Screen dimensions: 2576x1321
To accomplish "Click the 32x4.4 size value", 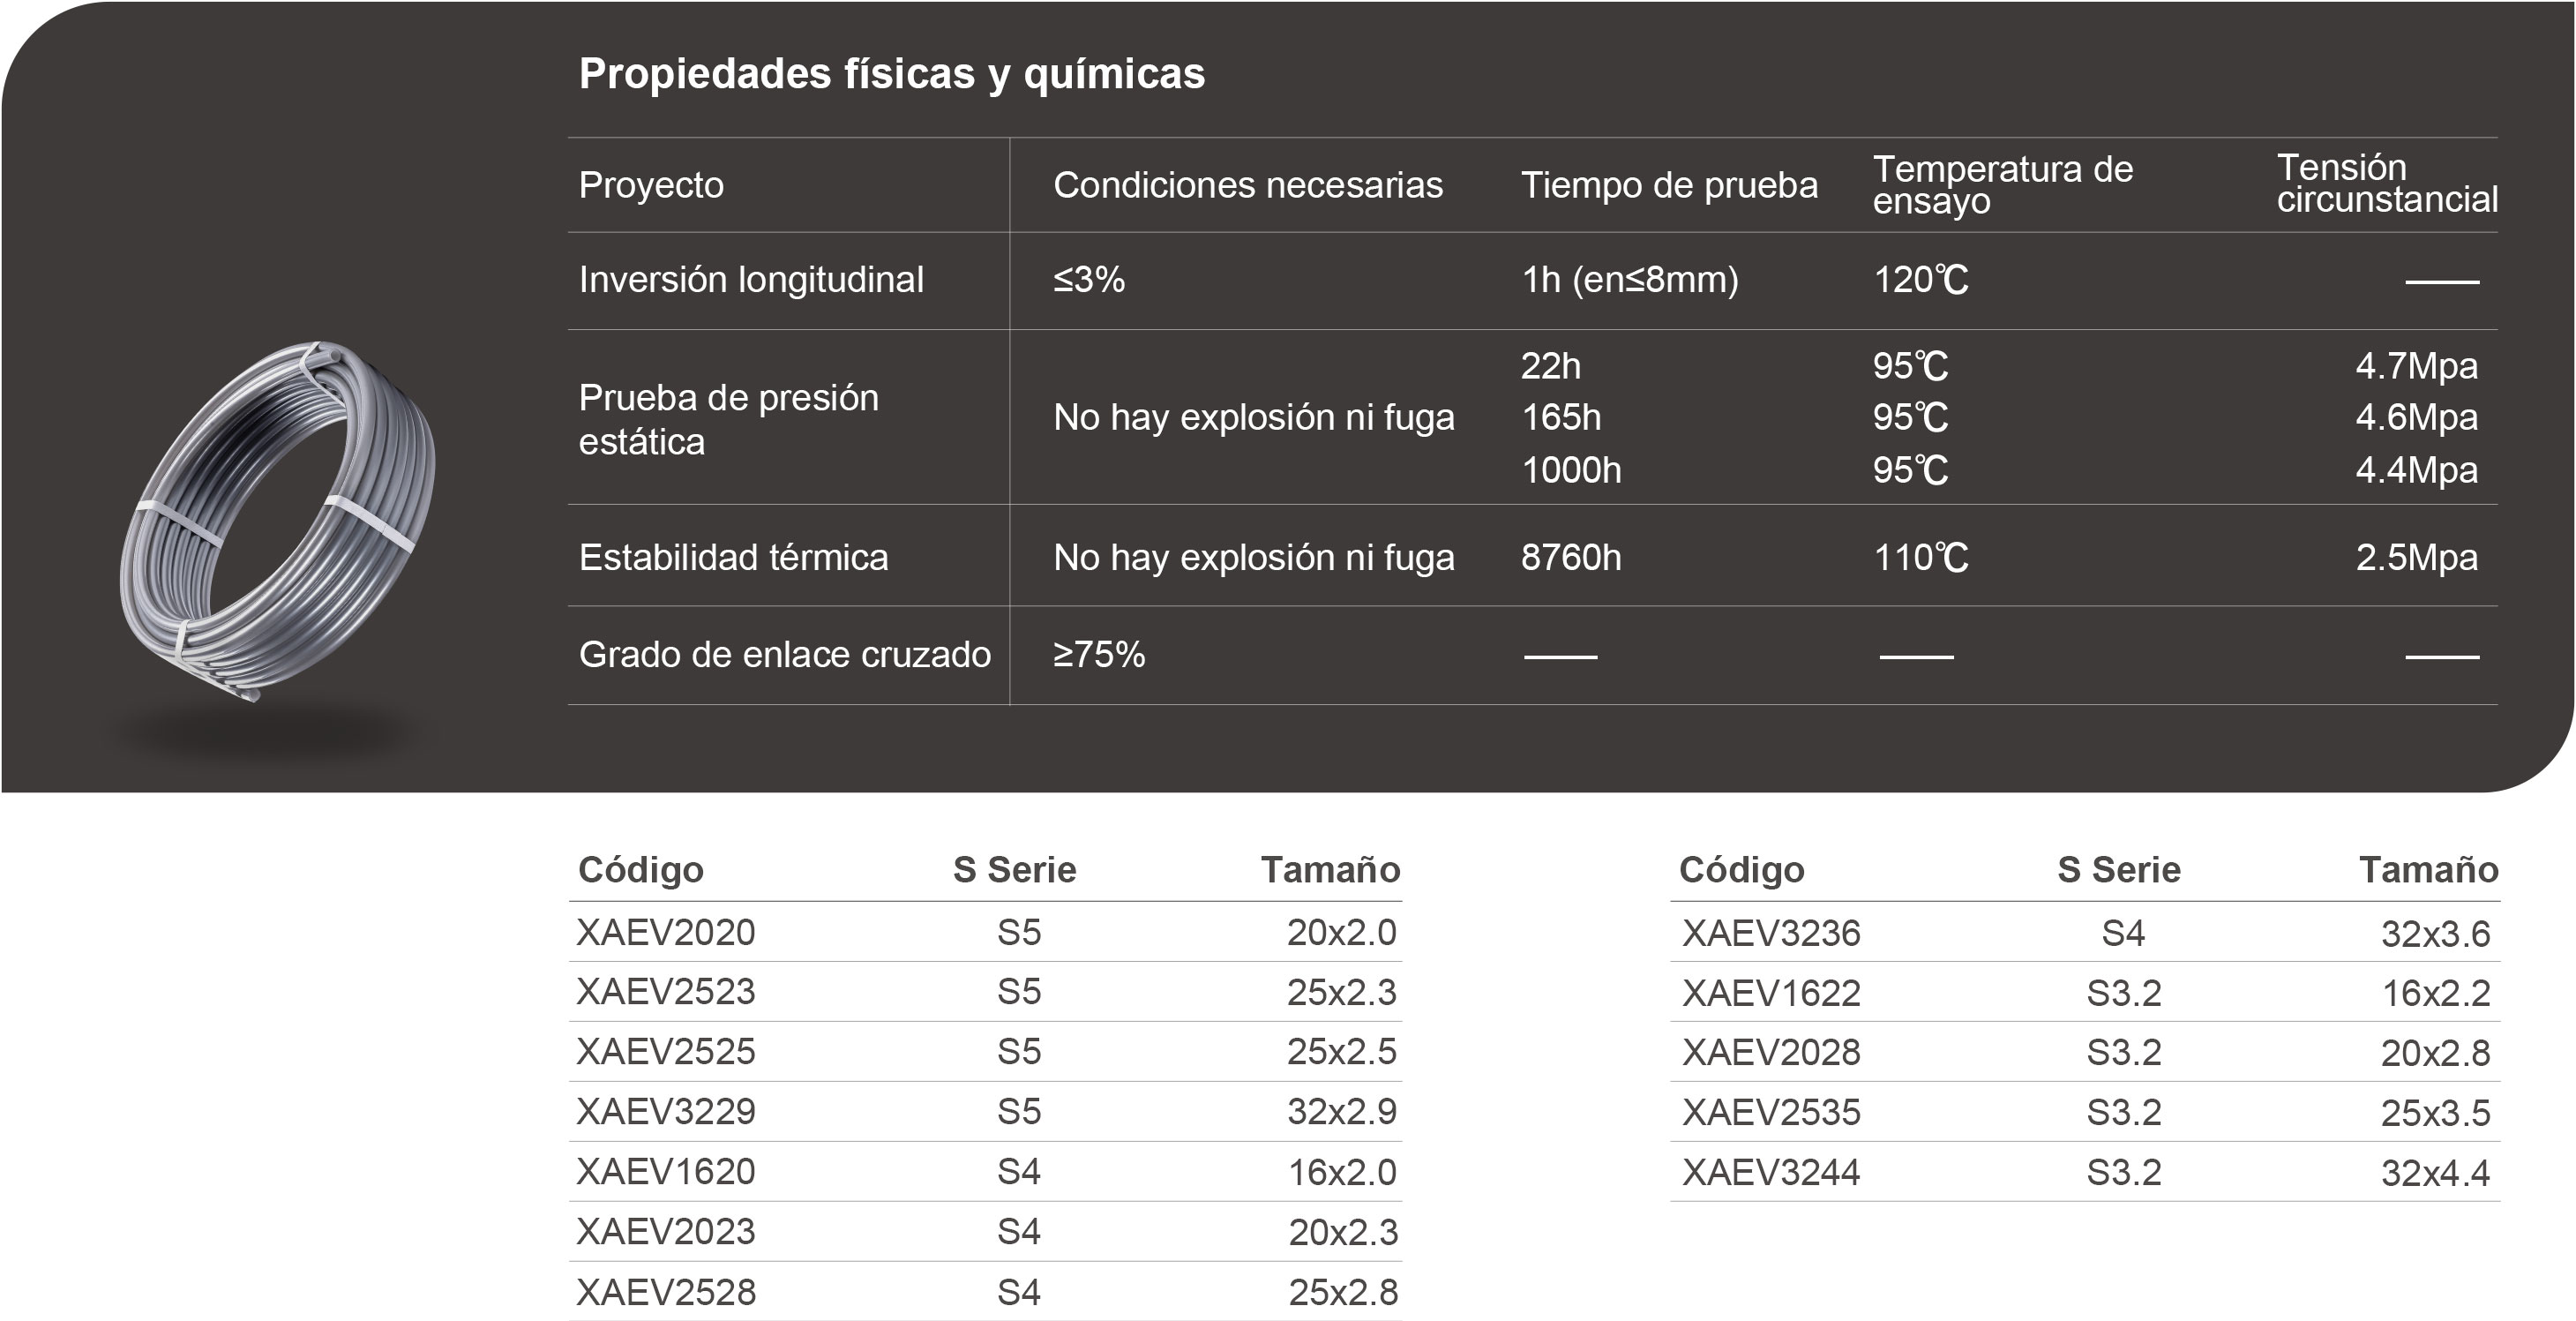I will [x=2434, y=1172].
